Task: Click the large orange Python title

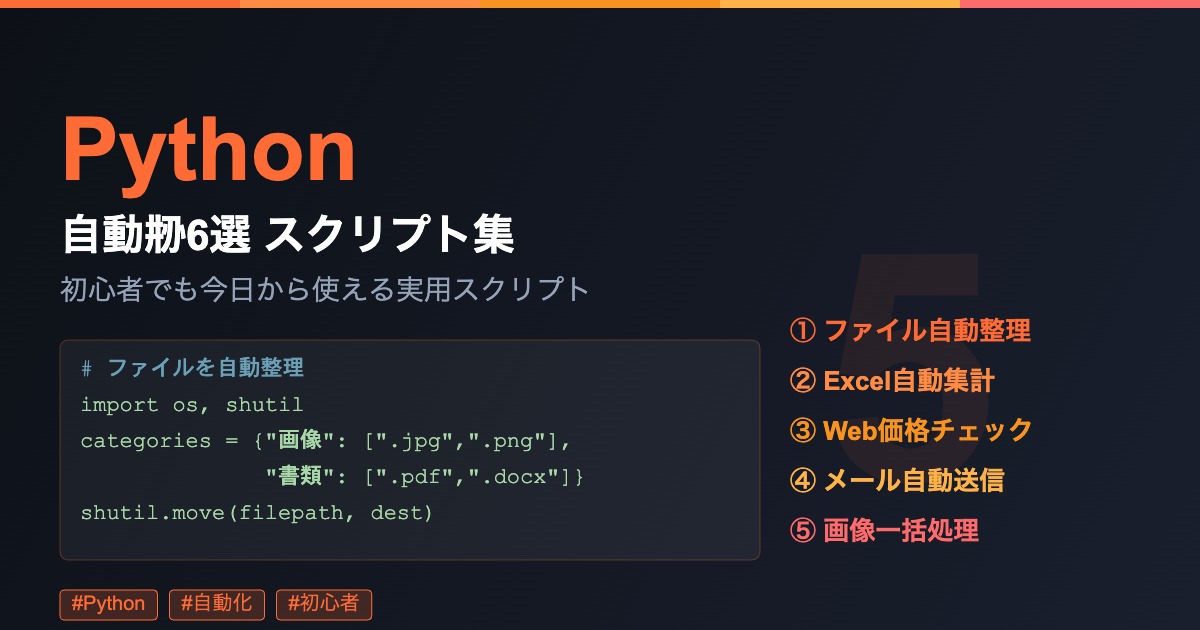Action: point(209,151)
